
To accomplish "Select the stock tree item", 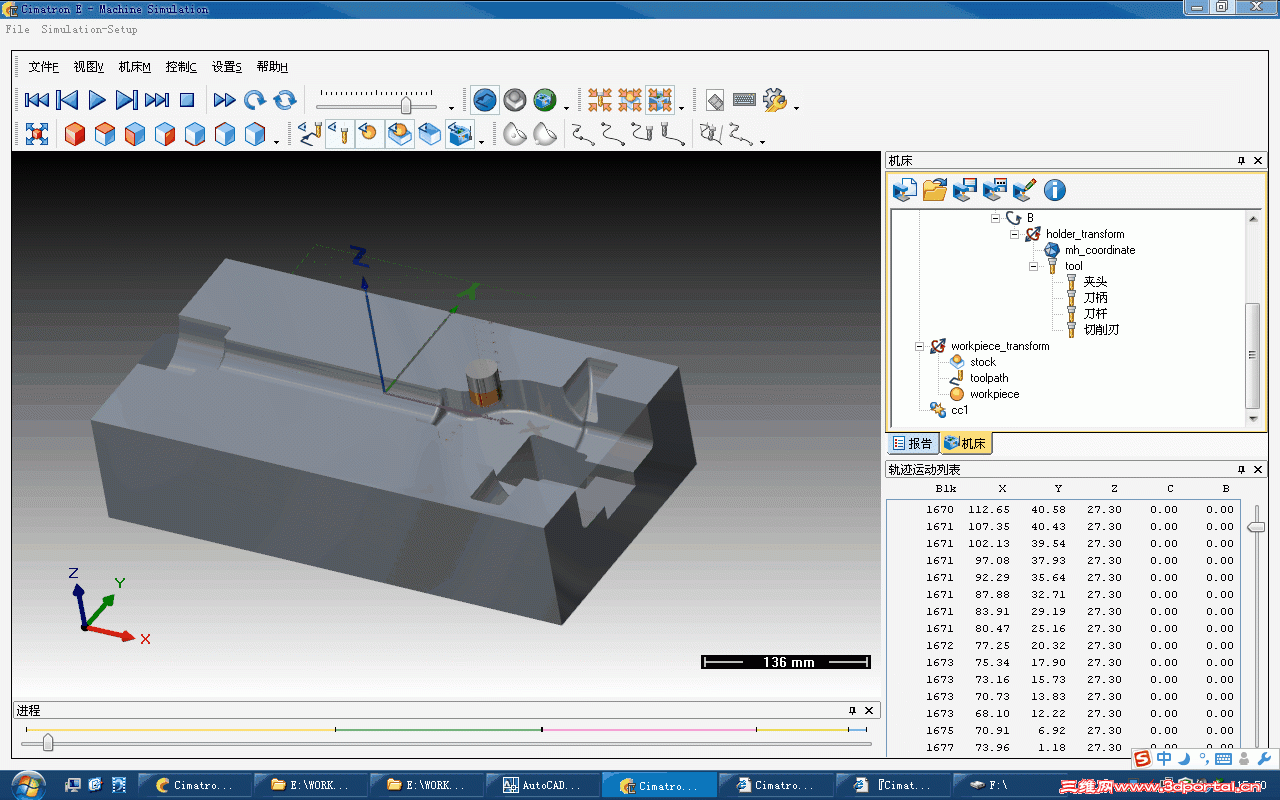I will 983,362.
